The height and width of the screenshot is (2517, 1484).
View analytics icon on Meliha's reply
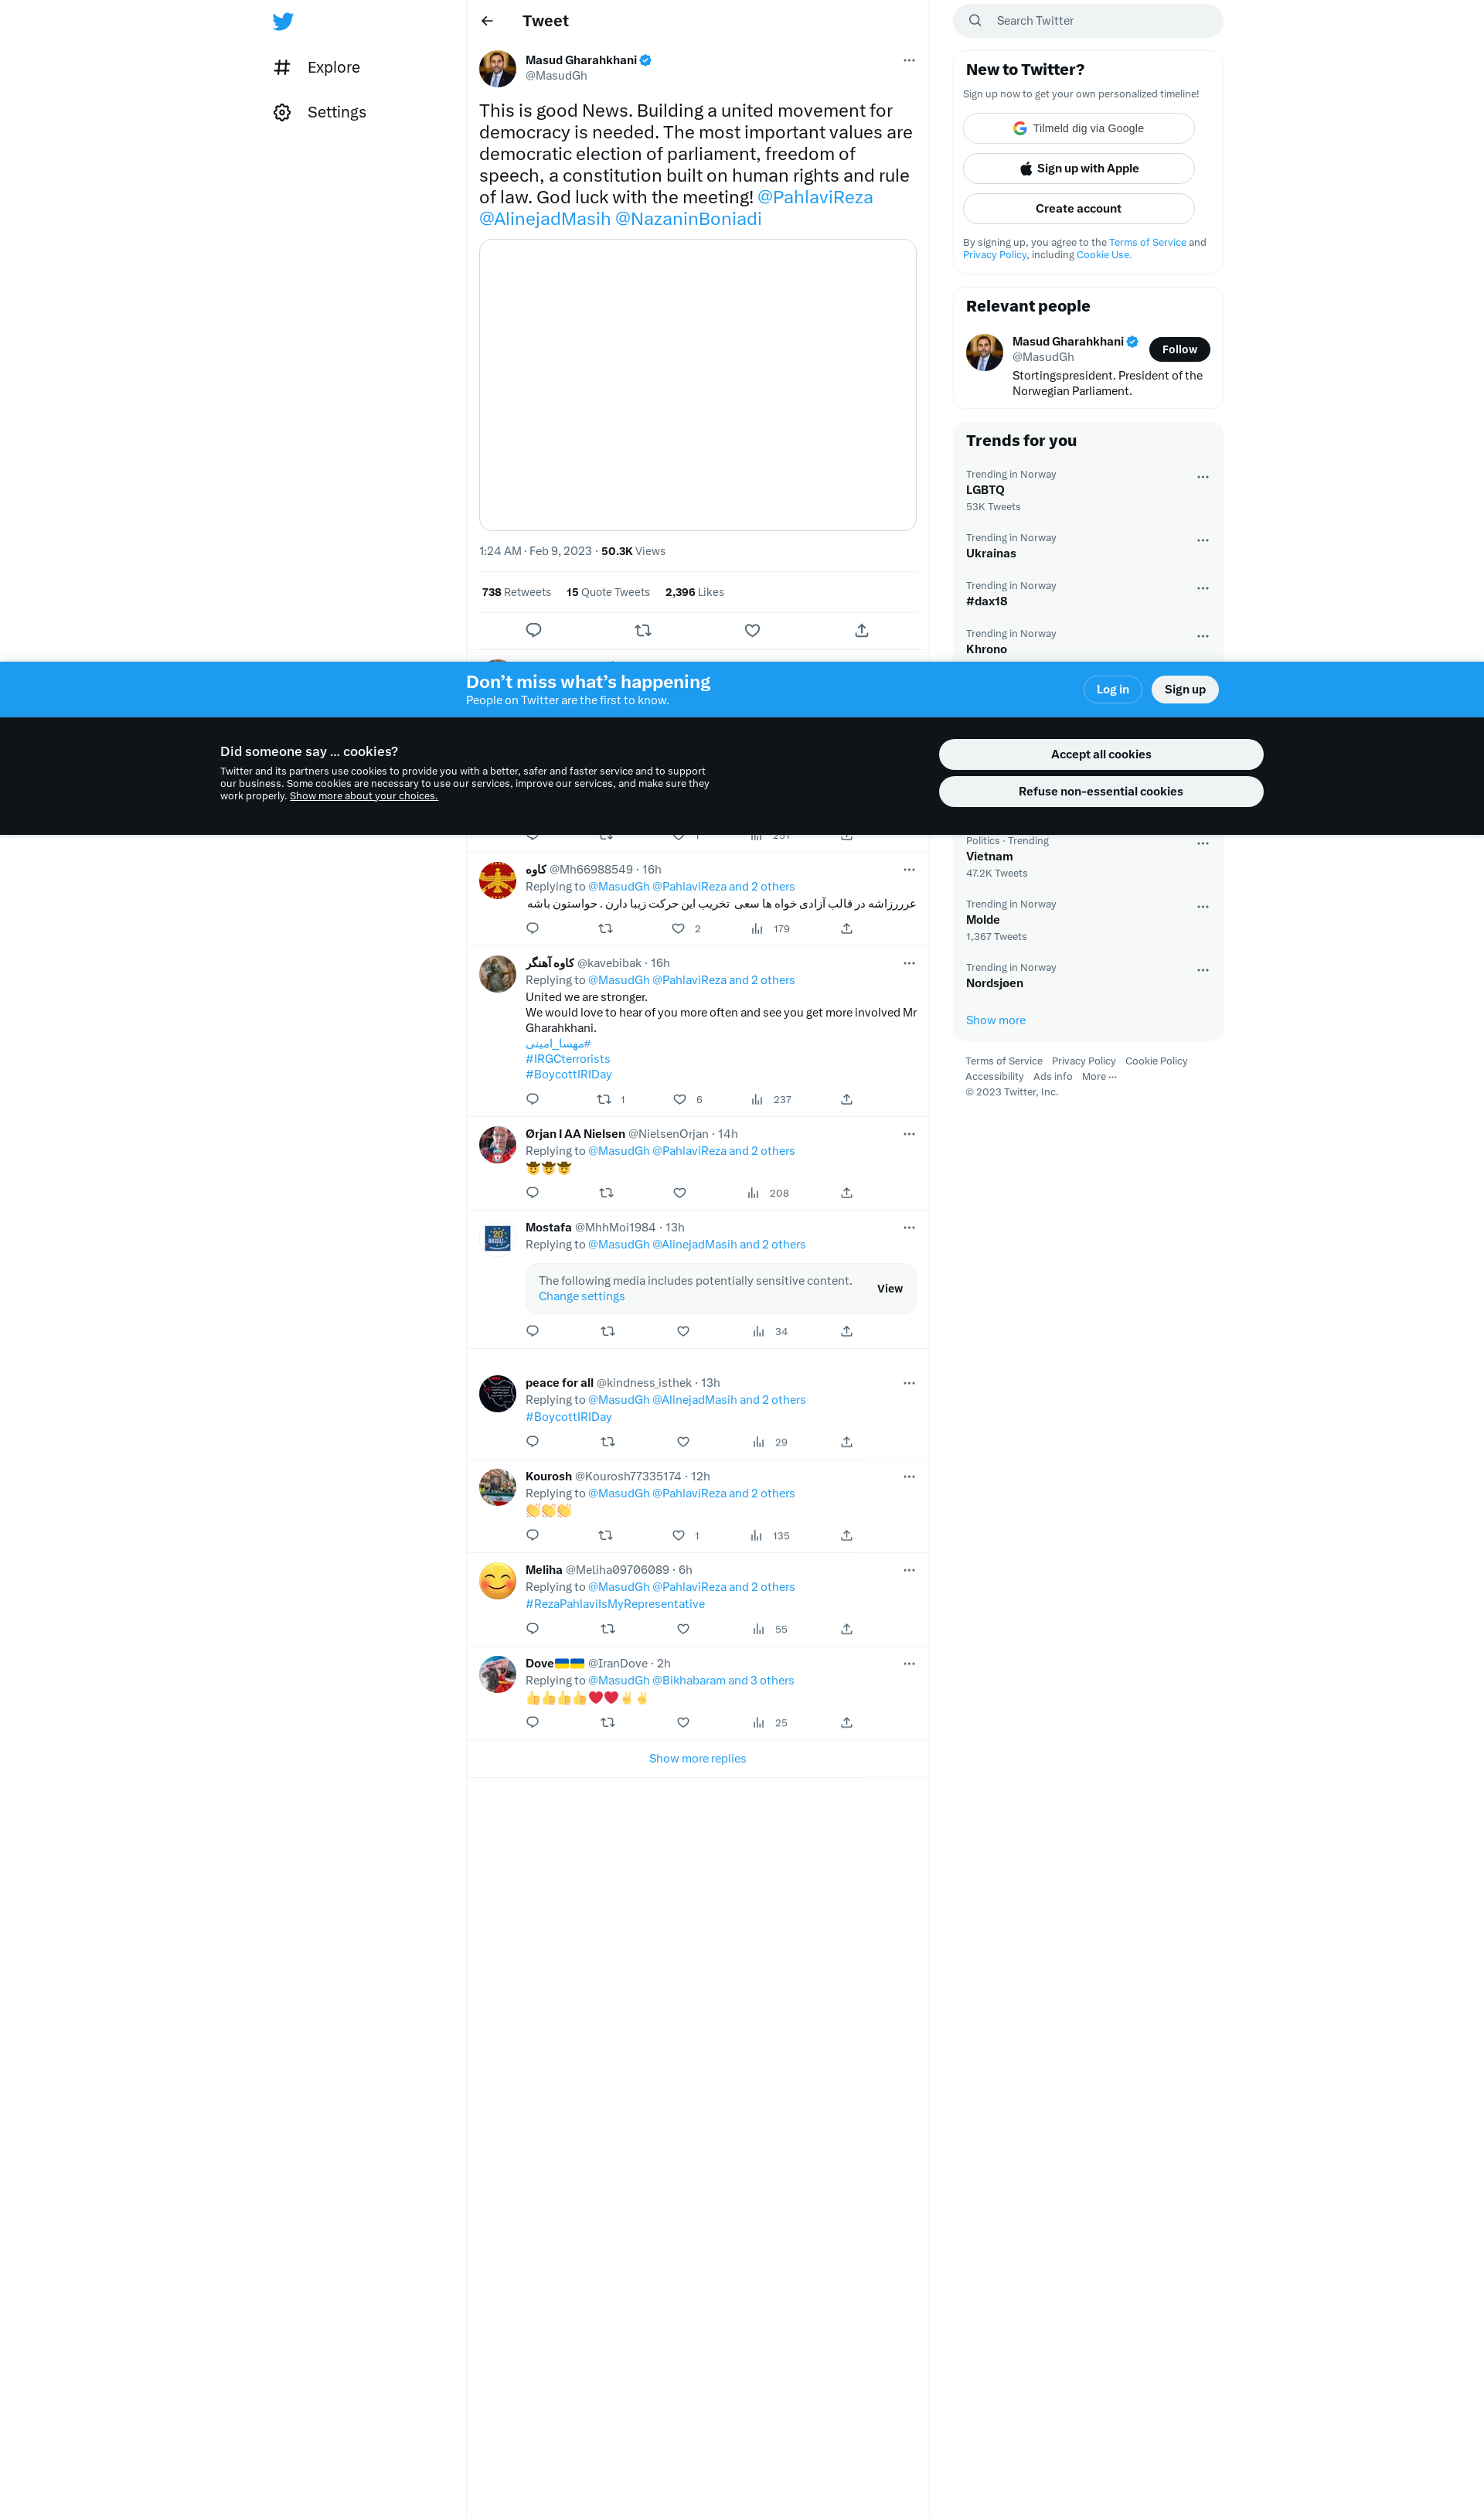[759, 1629]
